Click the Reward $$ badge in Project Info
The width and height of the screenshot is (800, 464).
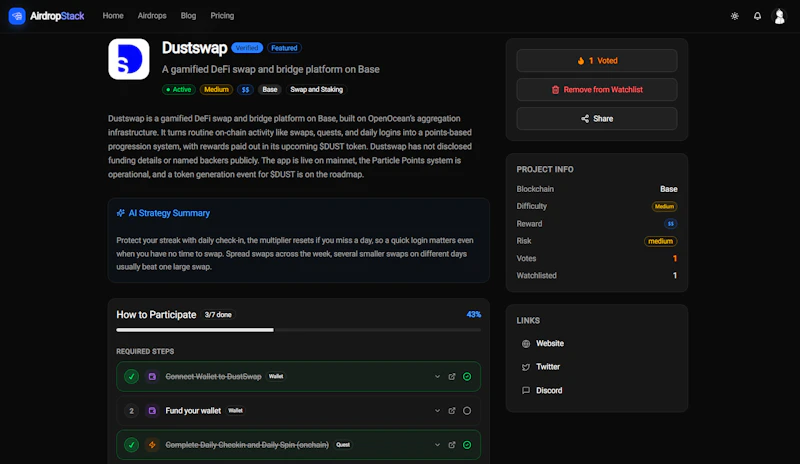point(670,224)
